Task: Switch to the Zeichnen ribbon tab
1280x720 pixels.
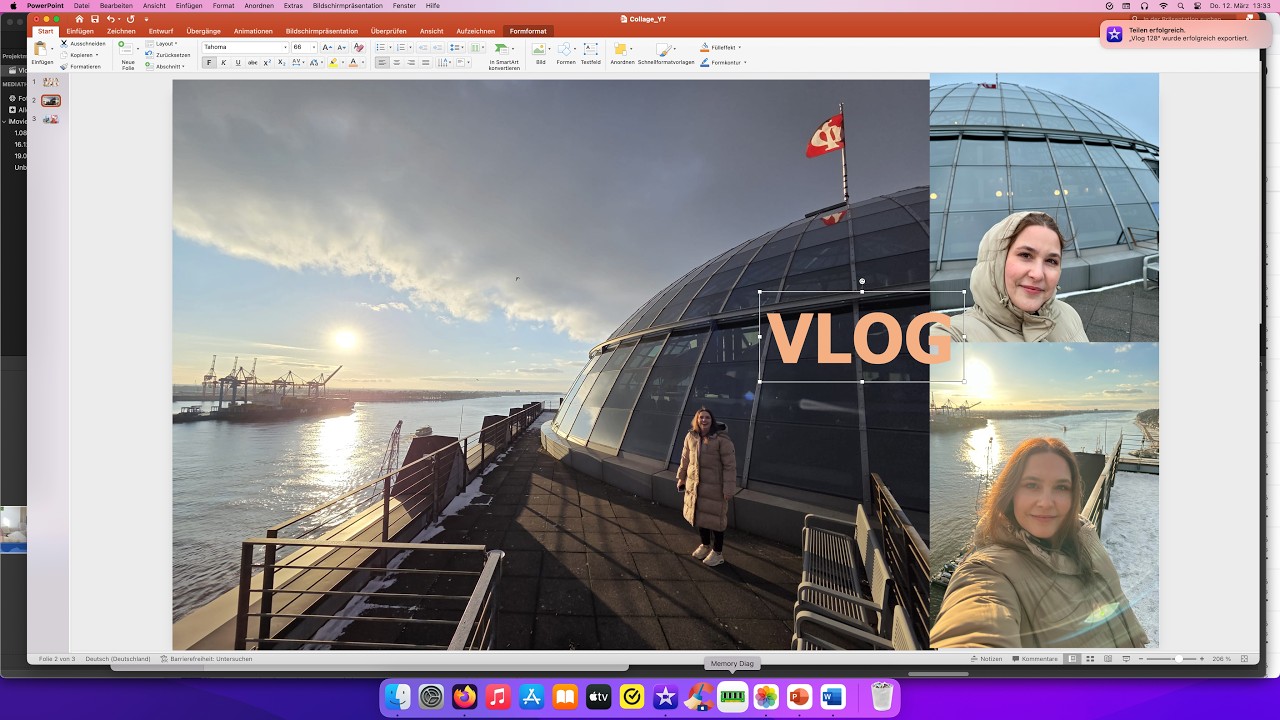Action: pos(121,31)
